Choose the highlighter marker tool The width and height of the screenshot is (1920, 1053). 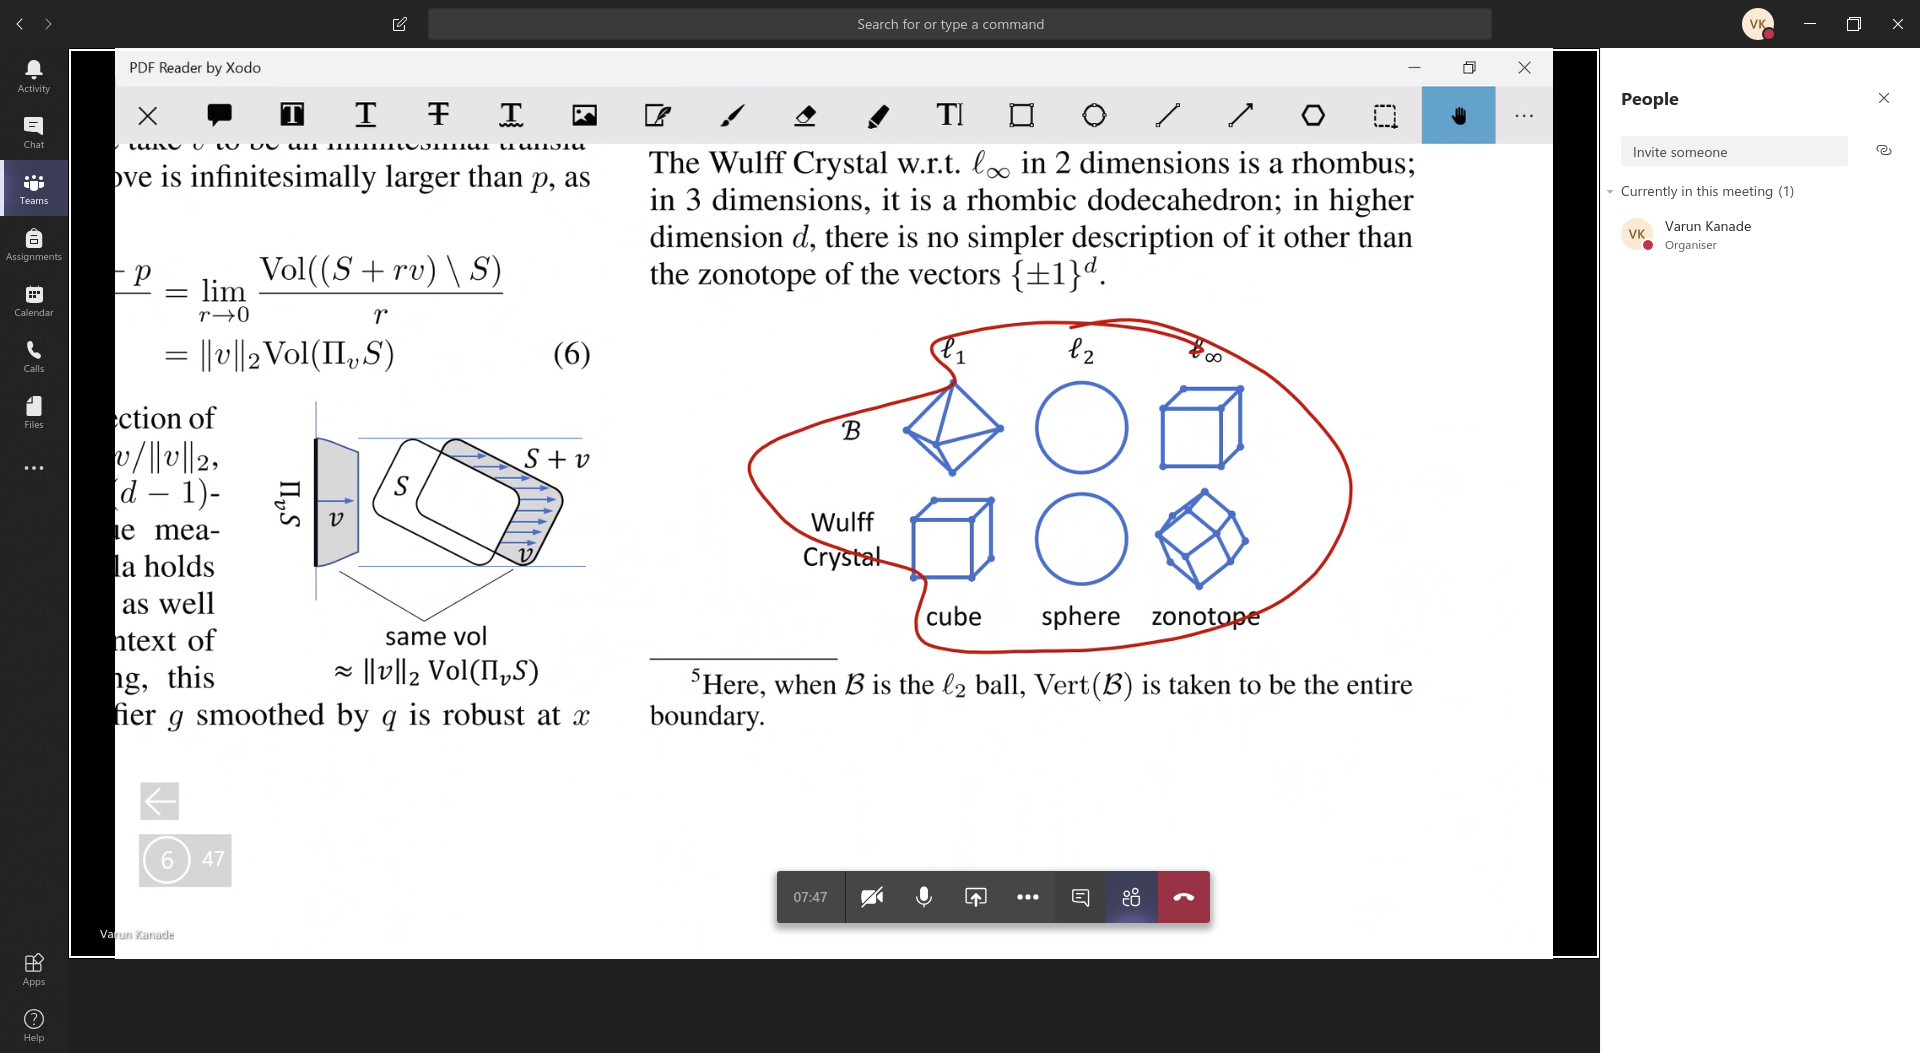tap(878, 116)
